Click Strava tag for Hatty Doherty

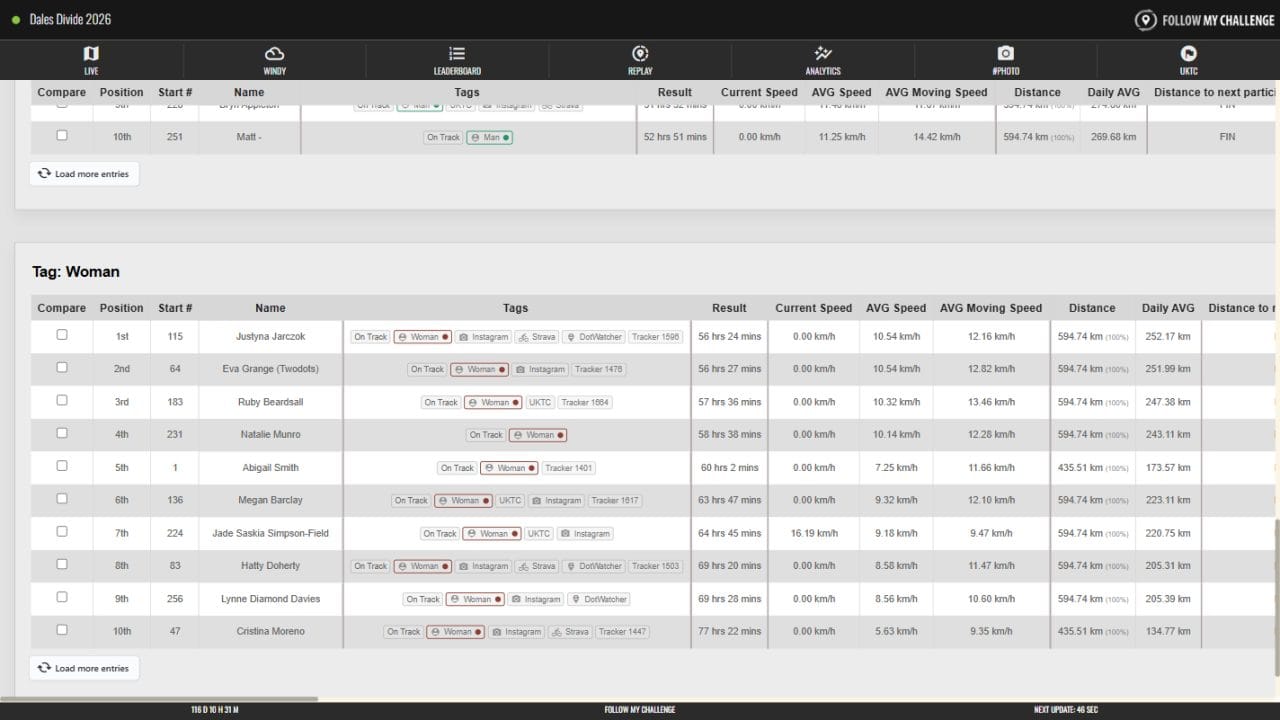point(537,566)
